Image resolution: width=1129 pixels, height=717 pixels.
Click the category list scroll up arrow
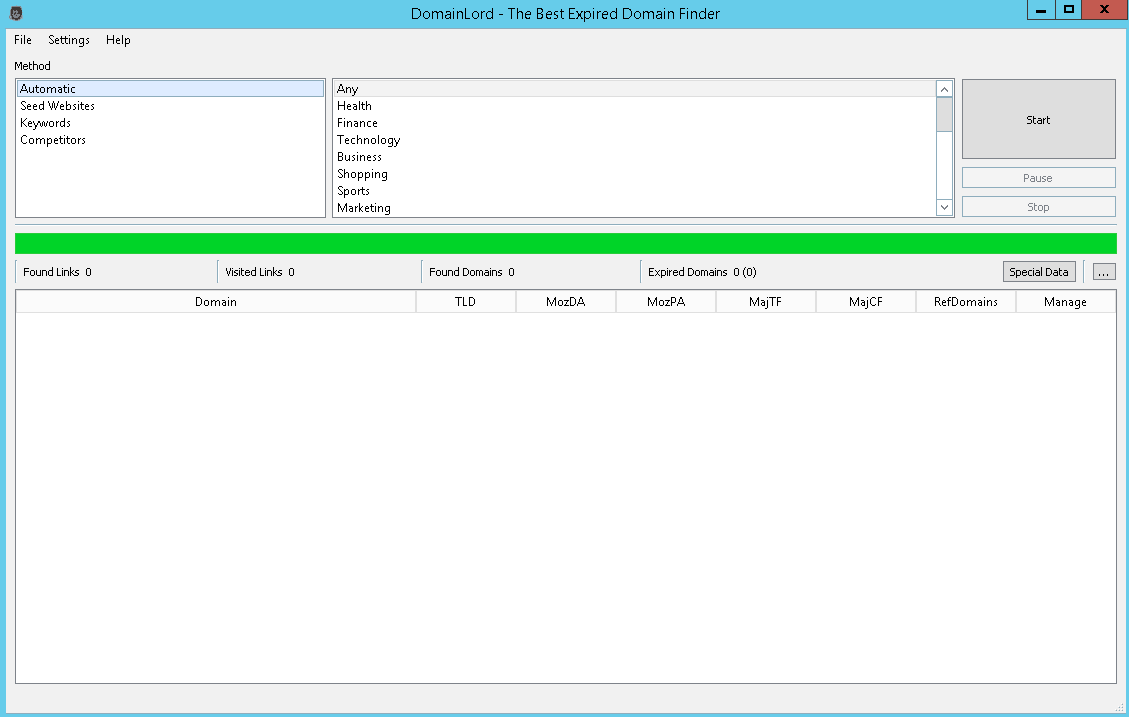pos(945,89)
